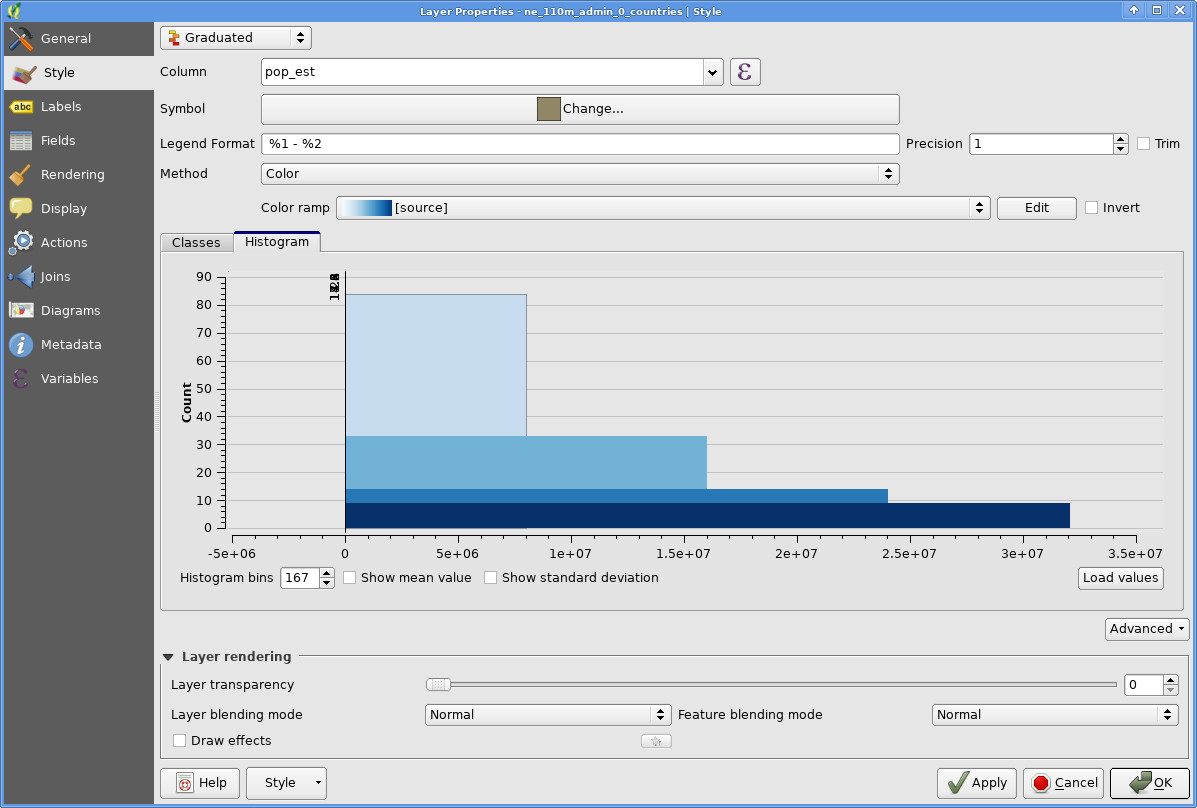Image resolution: width=1197 pixels, height=808 pixels.
Task: Open the General settings icon
Action: point(21,39)
